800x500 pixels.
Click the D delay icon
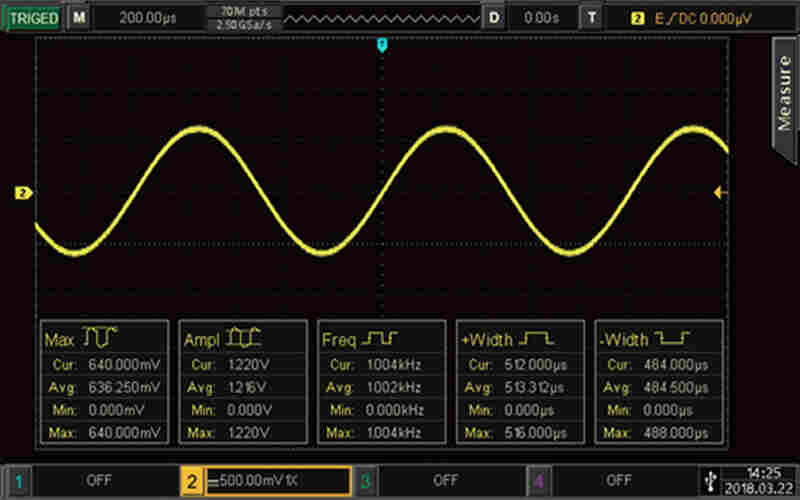click(x=493, y=18)
